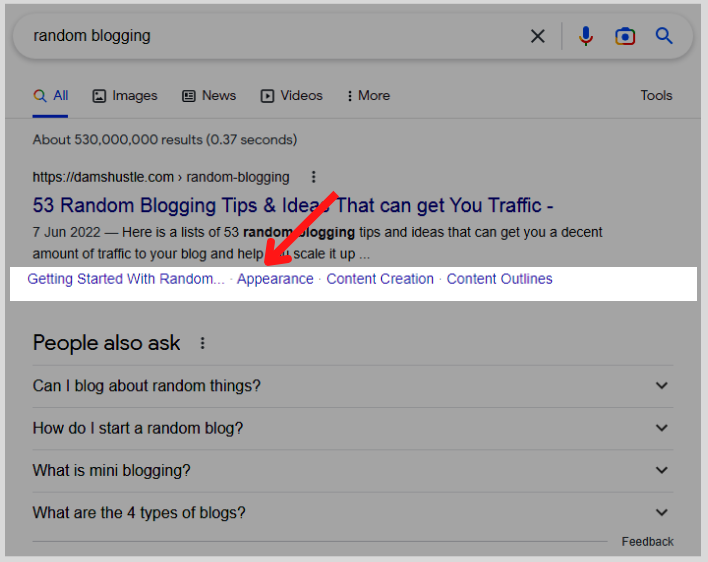The image size is (708, 562).
Task: Open the three-dot menu beside damshustle.com URL
Action: [313, 177]
